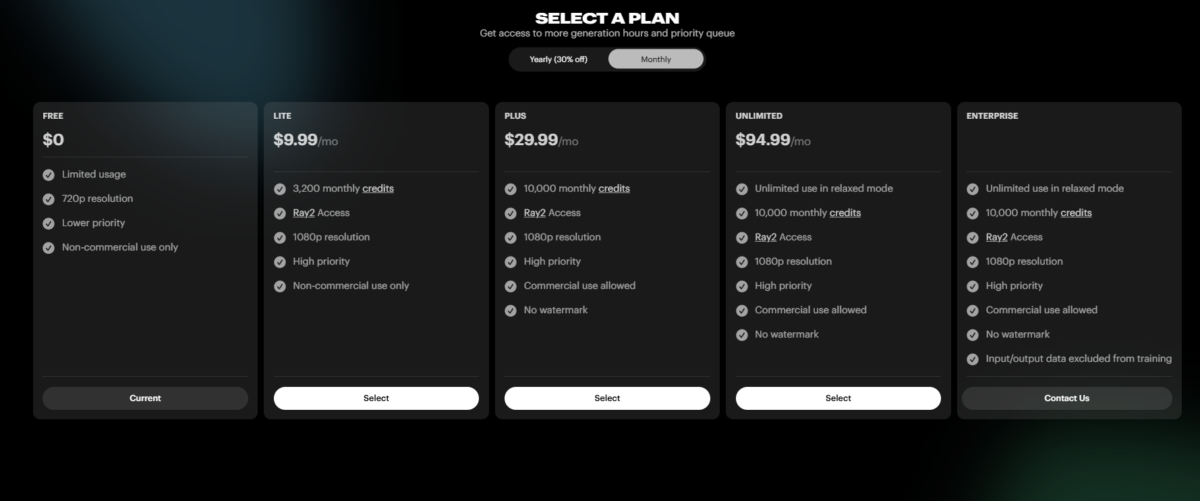
Task: Open Ray2 link in the Enterprise plan
Action: tap(998, 237)
